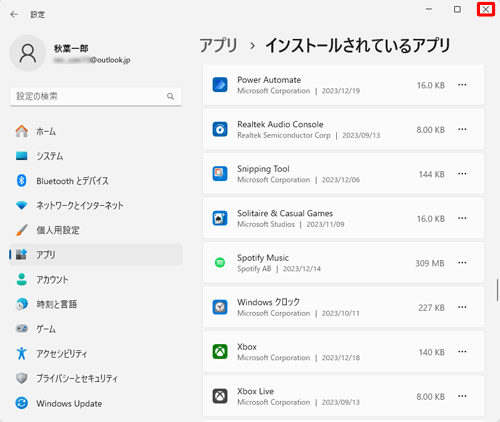Click the Spotify Music app name
This screenshot has width=500, height=422.
[263, 258]
